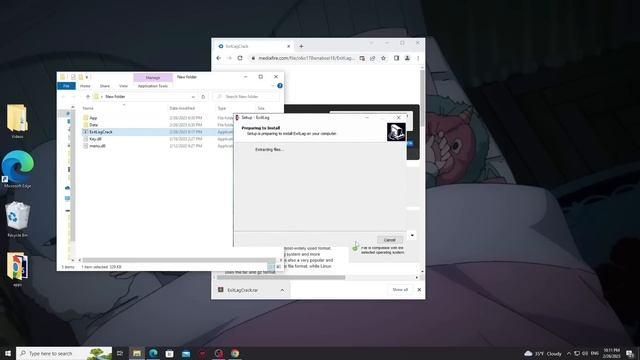This screenshot has width=640, height=360.
Task: Click the Search New folder box
Action: [x=246, y=97]
